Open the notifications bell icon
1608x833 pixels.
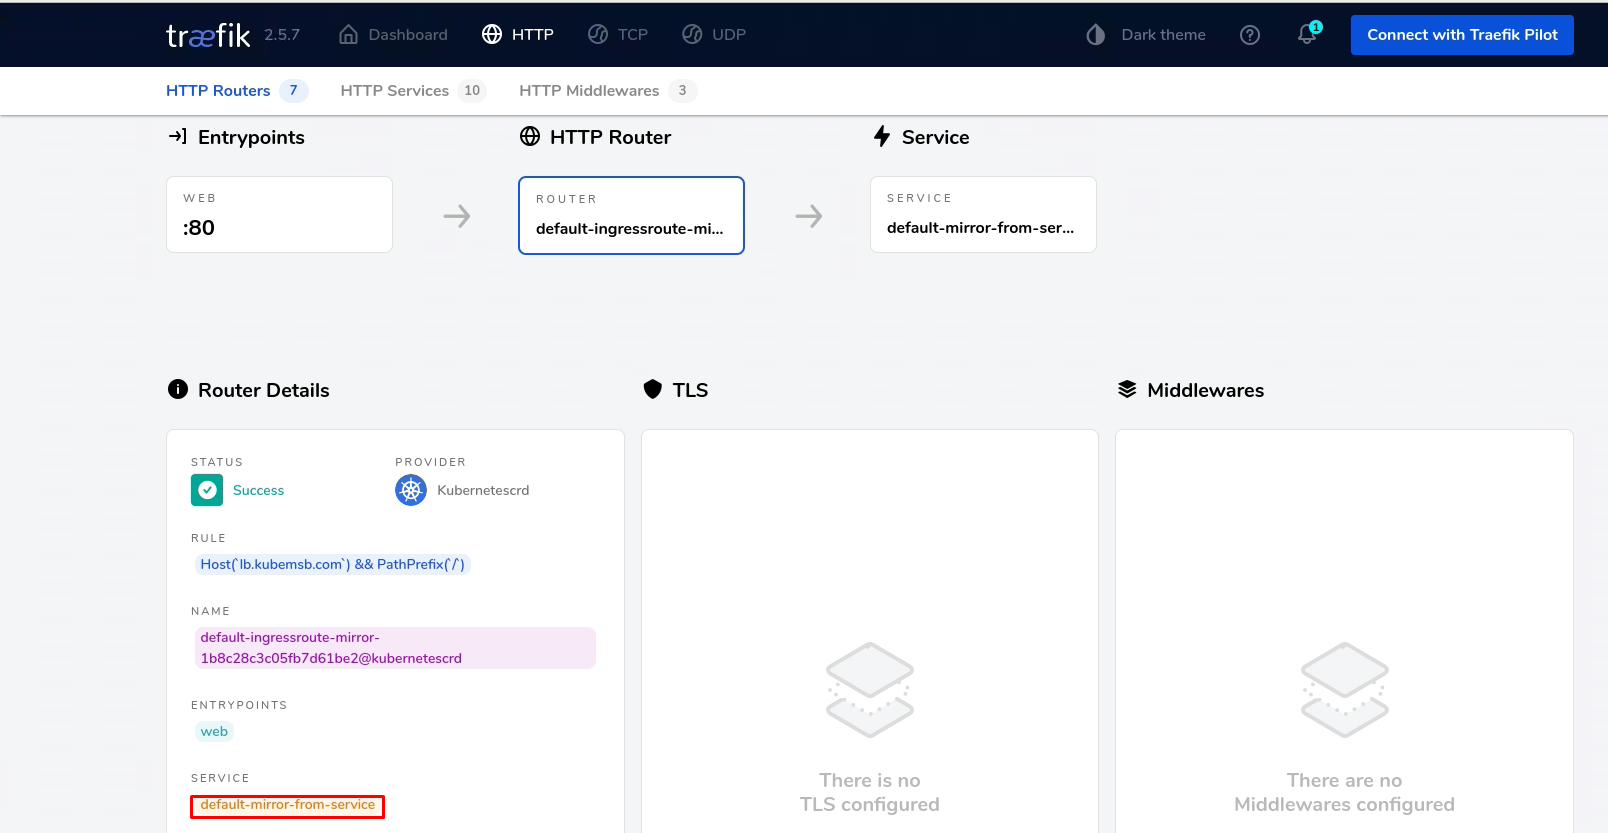(1307, 34)
